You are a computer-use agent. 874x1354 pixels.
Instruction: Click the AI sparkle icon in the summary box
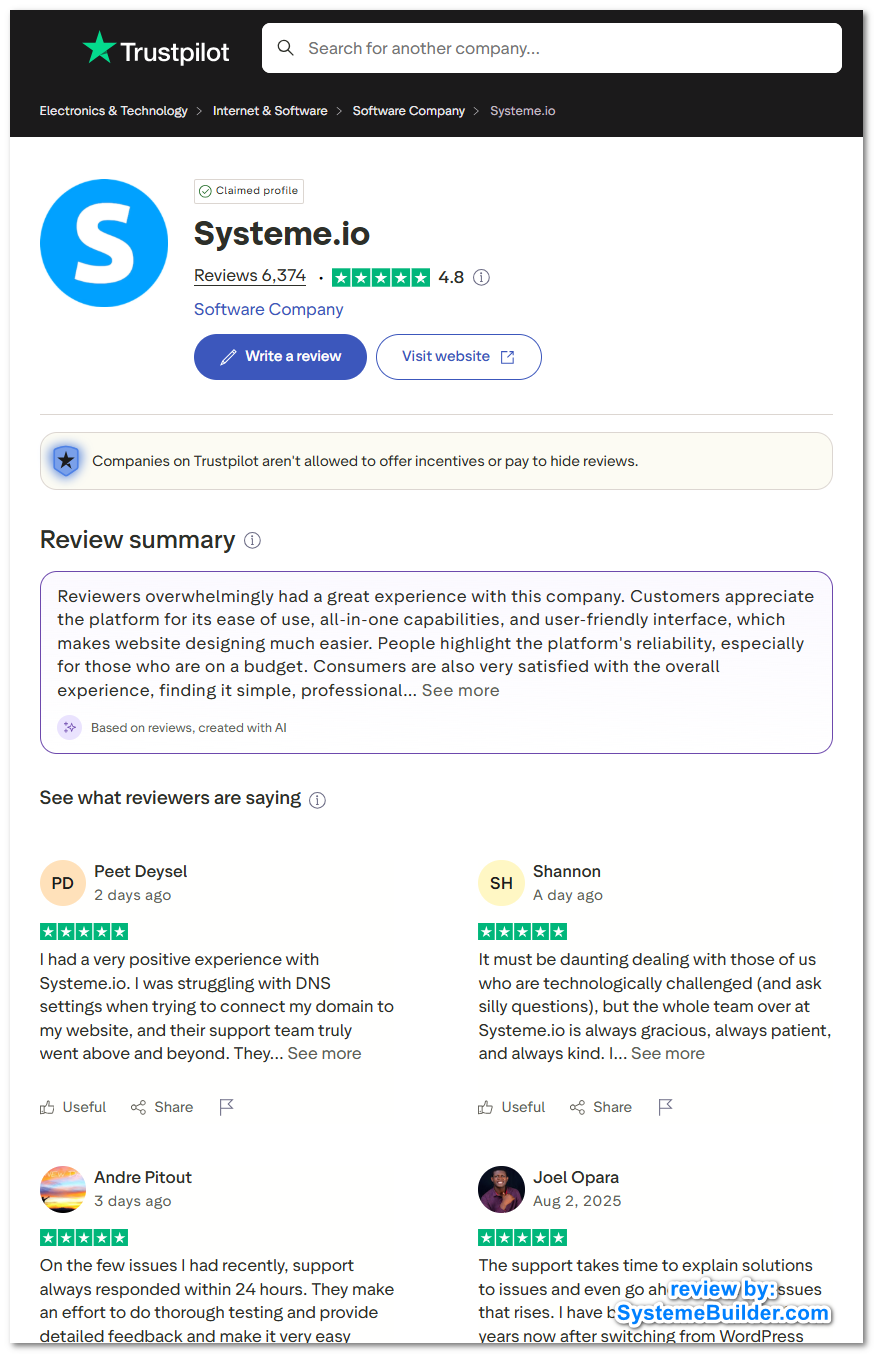68,727
